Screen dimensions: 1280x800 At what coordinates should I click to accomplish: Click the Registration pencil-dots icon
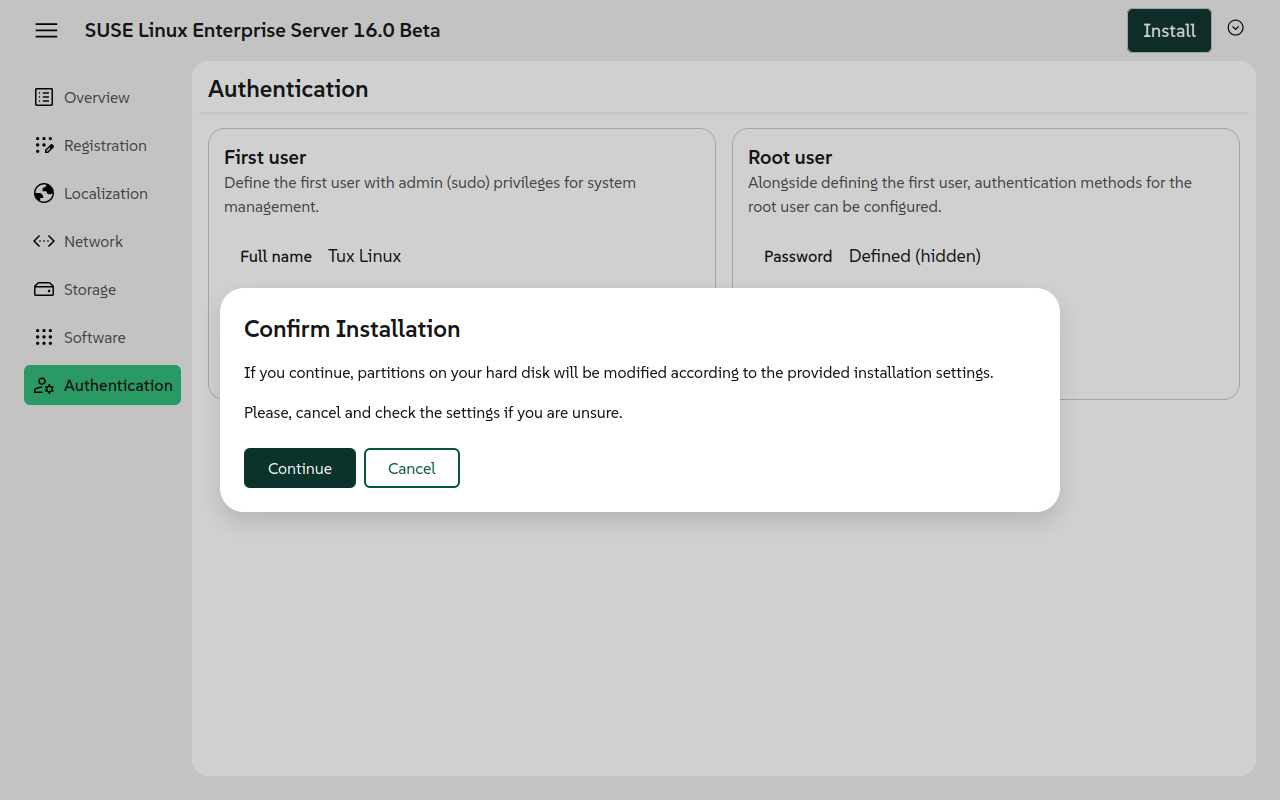(x=45, y=145)
